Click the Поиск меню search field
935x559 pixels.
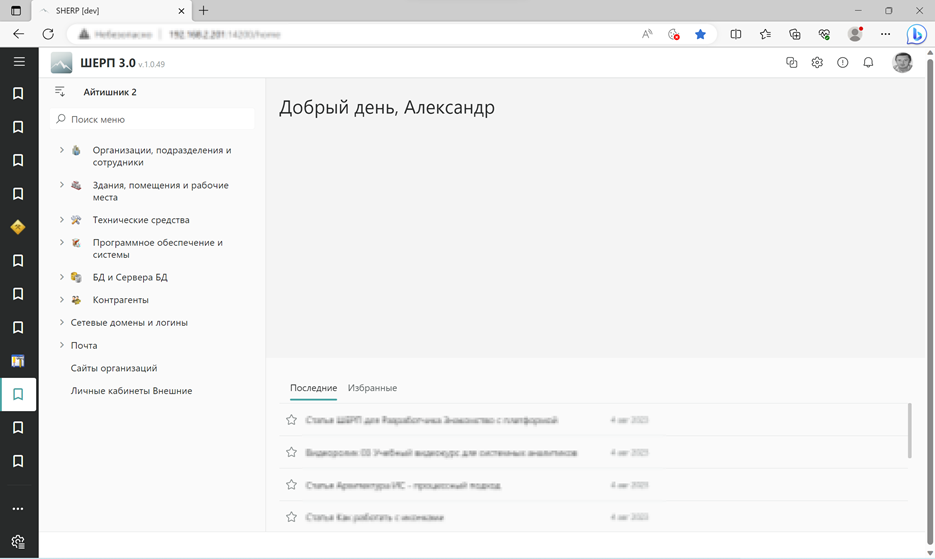coord(155,119)
